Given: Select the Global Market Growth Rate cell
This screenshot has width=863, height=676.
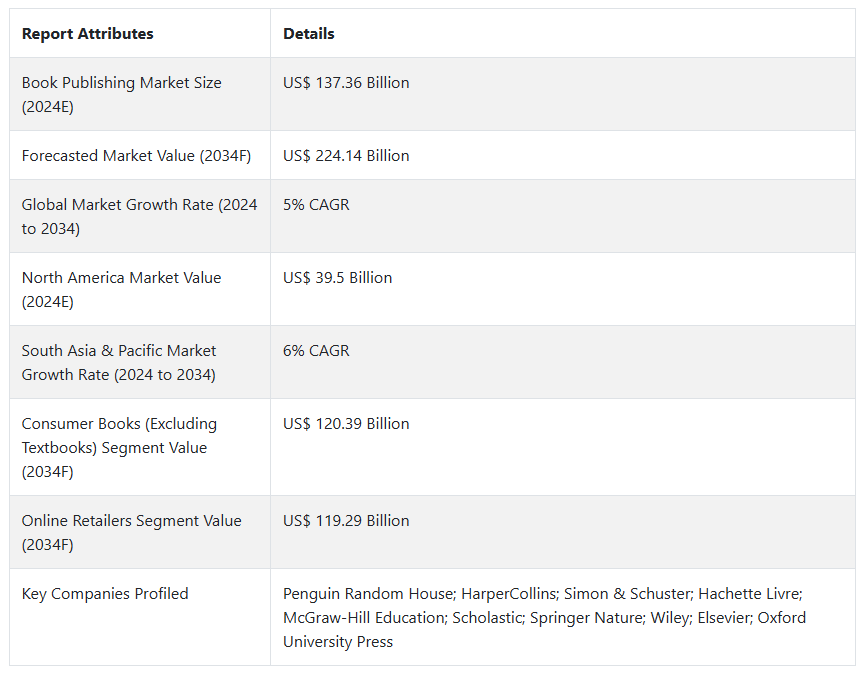Looking at the screenshot, I should [139, 216].
